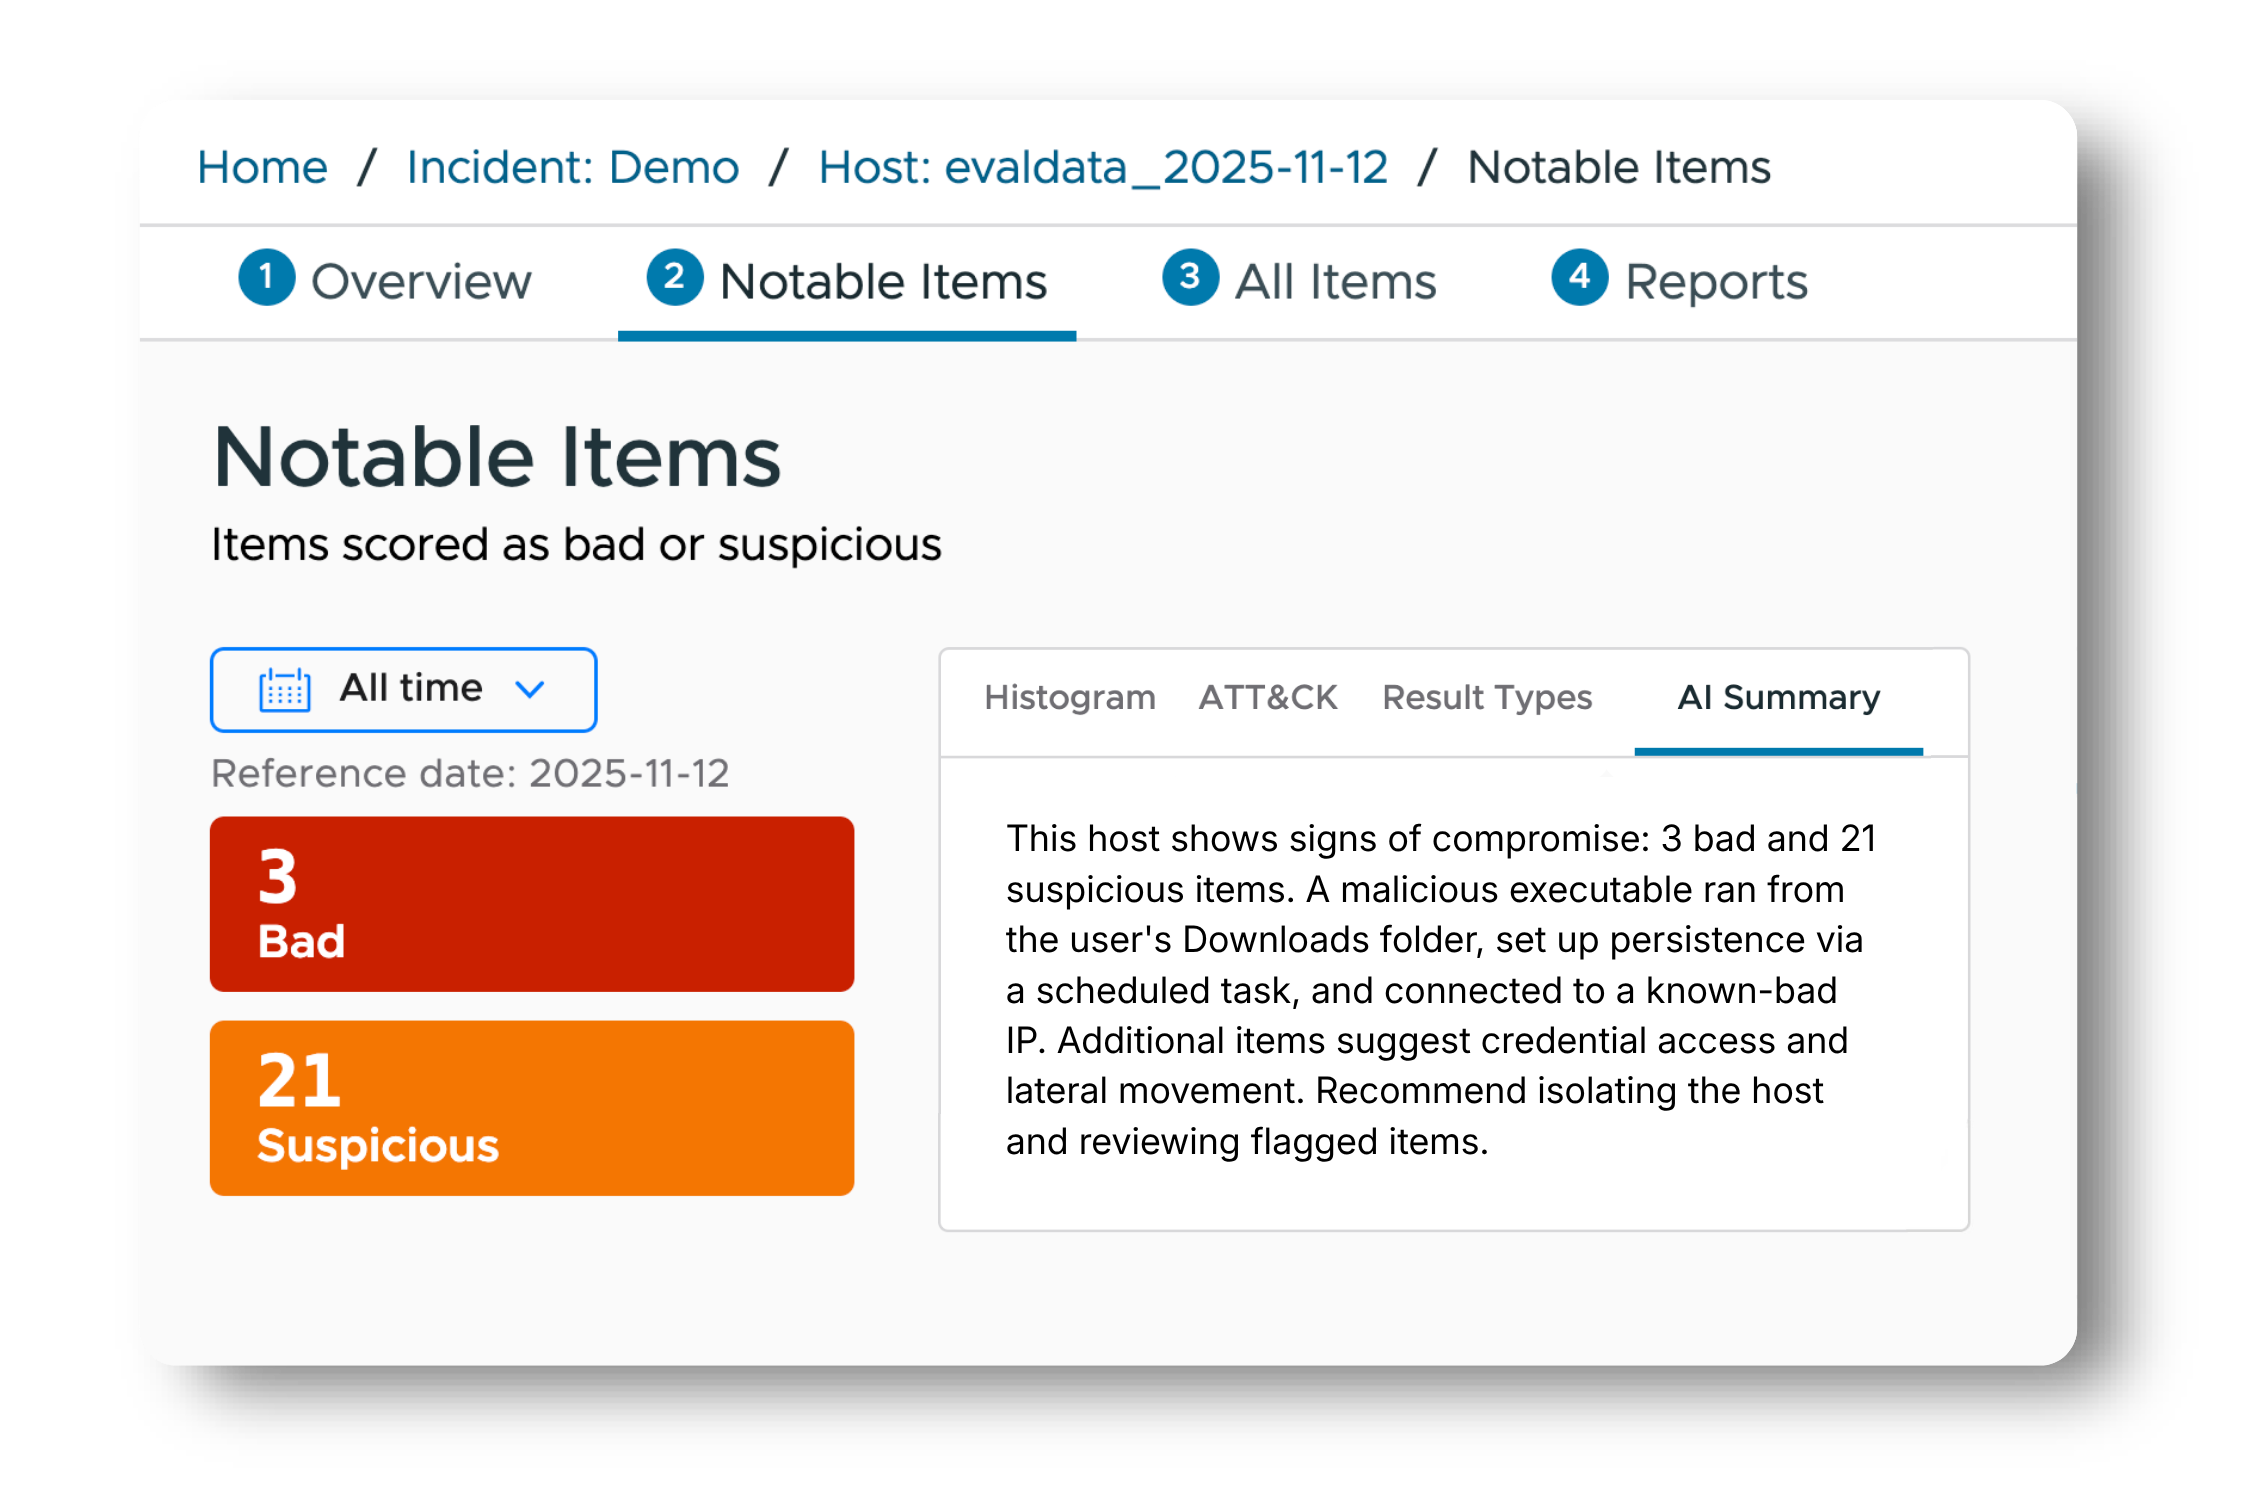Switch to the ATT&CK panel tab
The width and height of the screenshot is (2250, 1500).
pos(1268,697)
